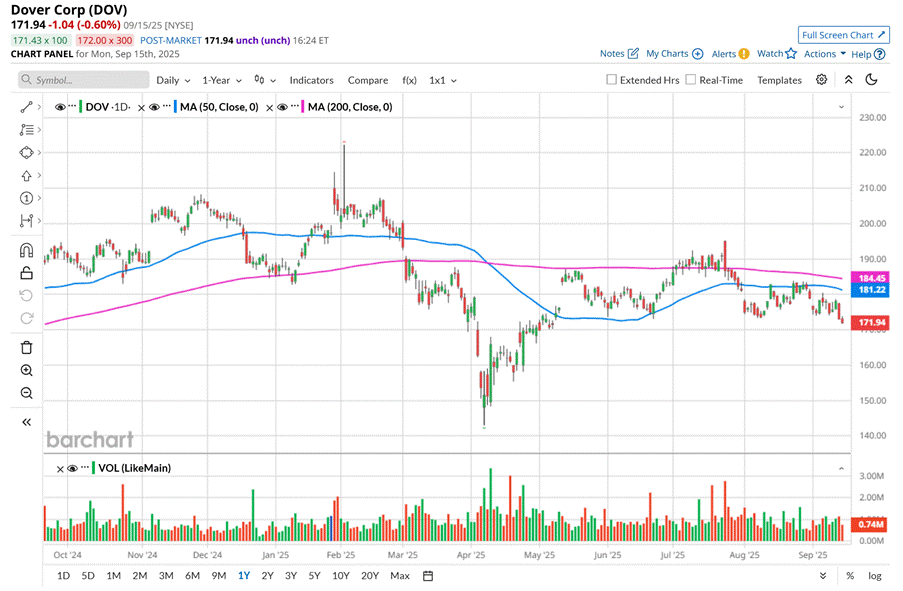Add to My Charts plus icon
The image size is (903, 591).
click(x=697, y=54)
